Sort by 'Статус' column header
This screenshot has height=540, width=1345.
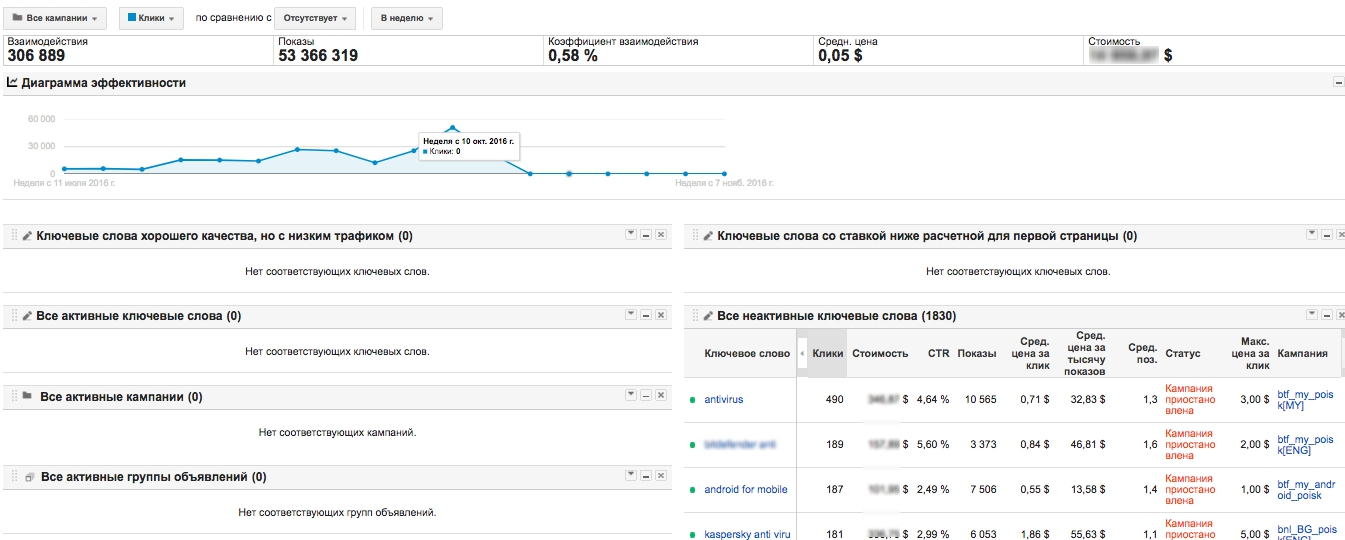pos(1182,353)
